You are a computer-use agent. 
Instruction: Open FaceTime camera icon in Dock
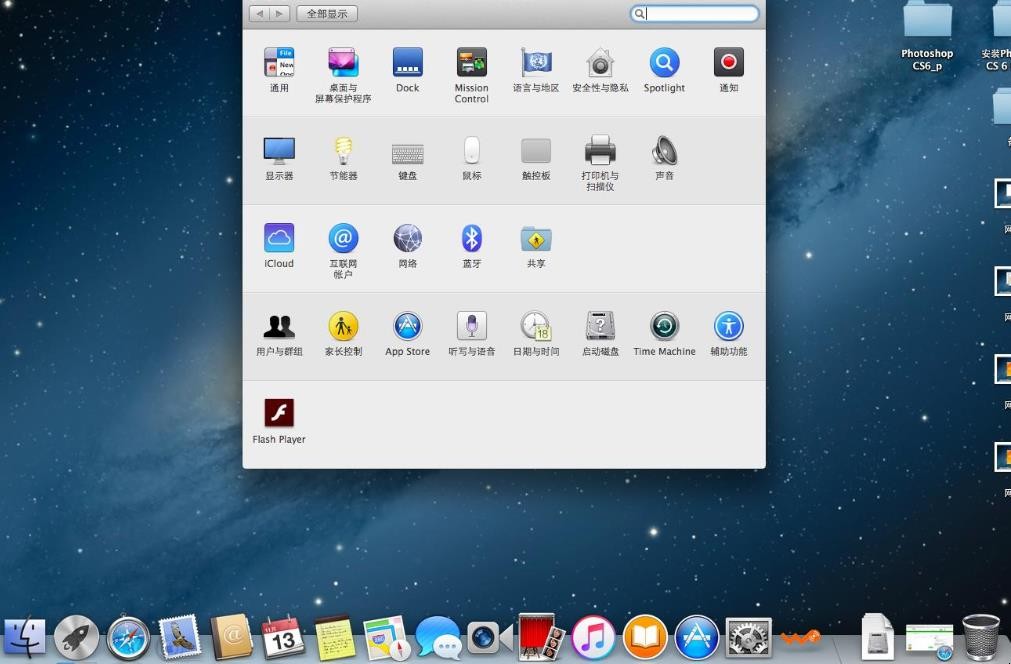490,638
